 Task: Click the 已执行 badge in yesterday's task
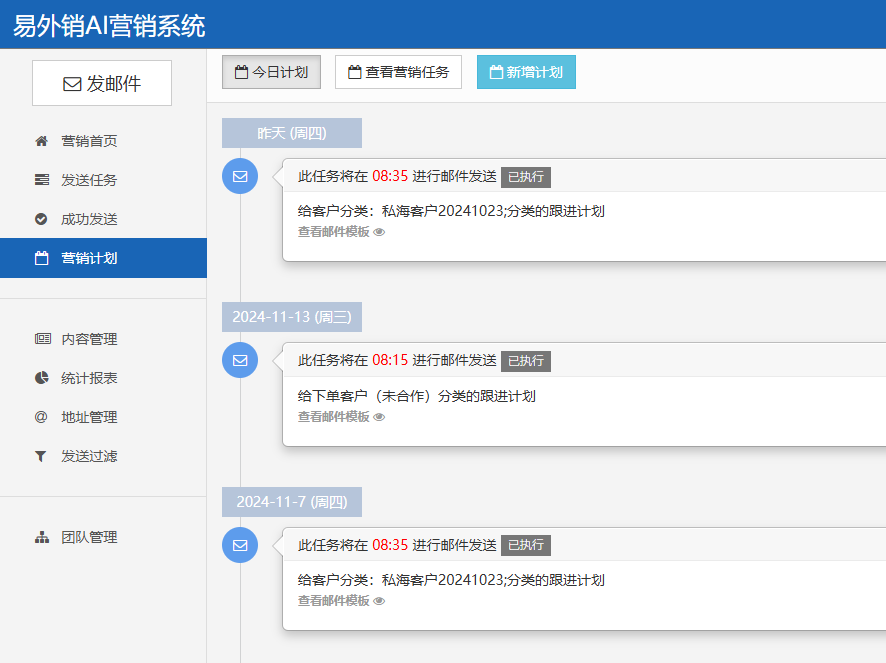click(x=525, y=177)
